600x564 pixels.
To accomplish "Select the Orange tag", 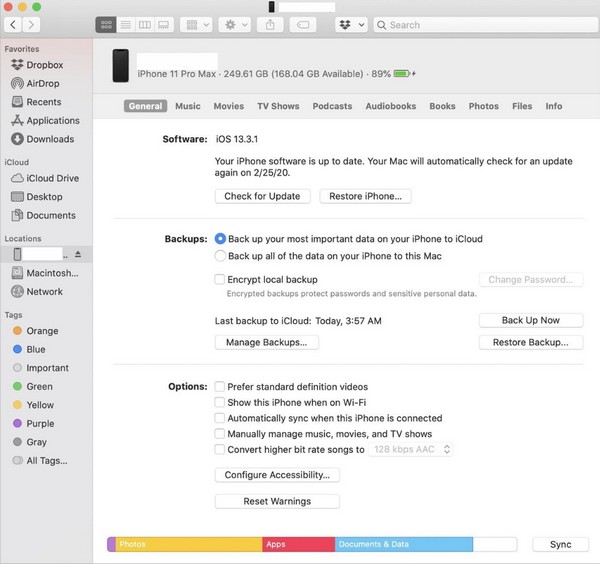I will coord(35,331).
